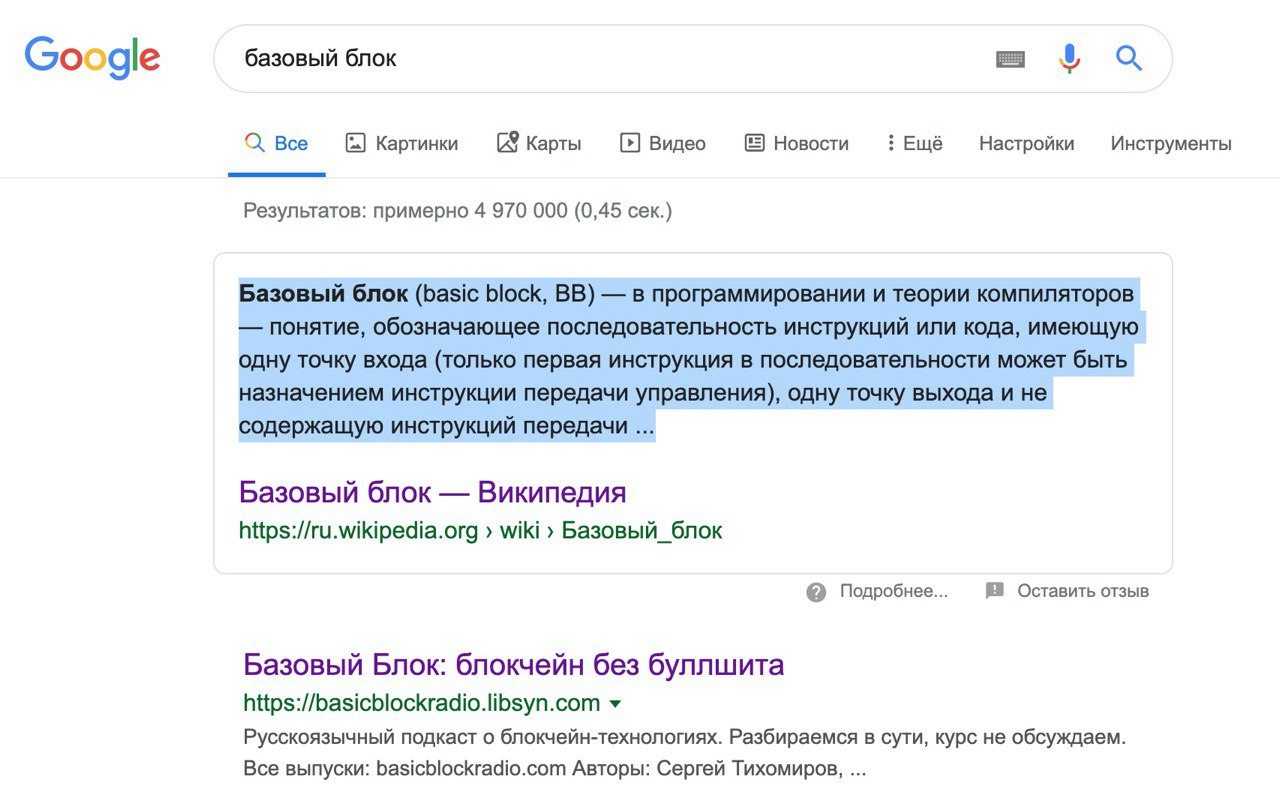This screenshot has width=1280, height=810.
Task: Open Настройки
Action: 1027,144
